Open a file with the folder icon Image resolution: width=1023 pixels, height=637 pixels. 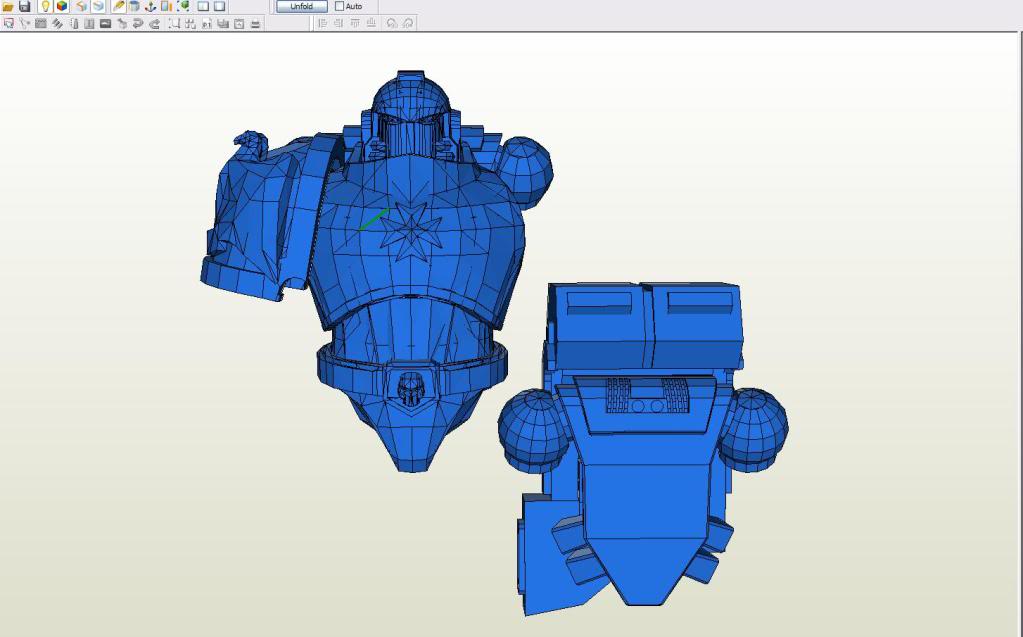pos(8,7)
